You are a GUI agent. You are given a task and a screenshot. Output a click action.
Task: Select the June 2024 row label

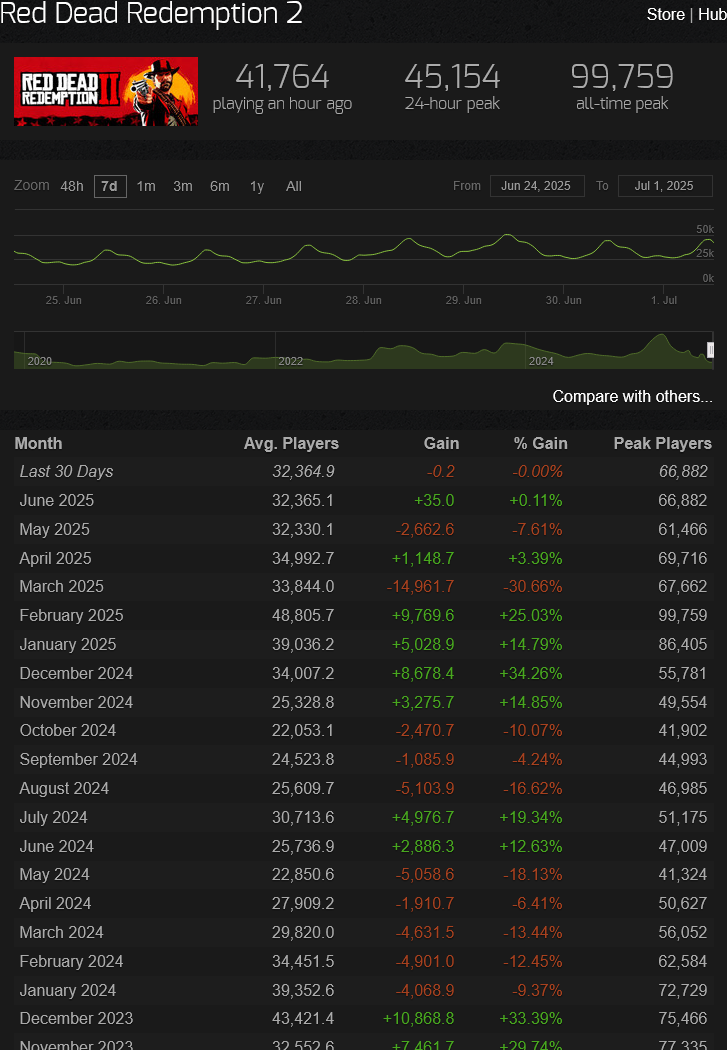click(57, 846)
